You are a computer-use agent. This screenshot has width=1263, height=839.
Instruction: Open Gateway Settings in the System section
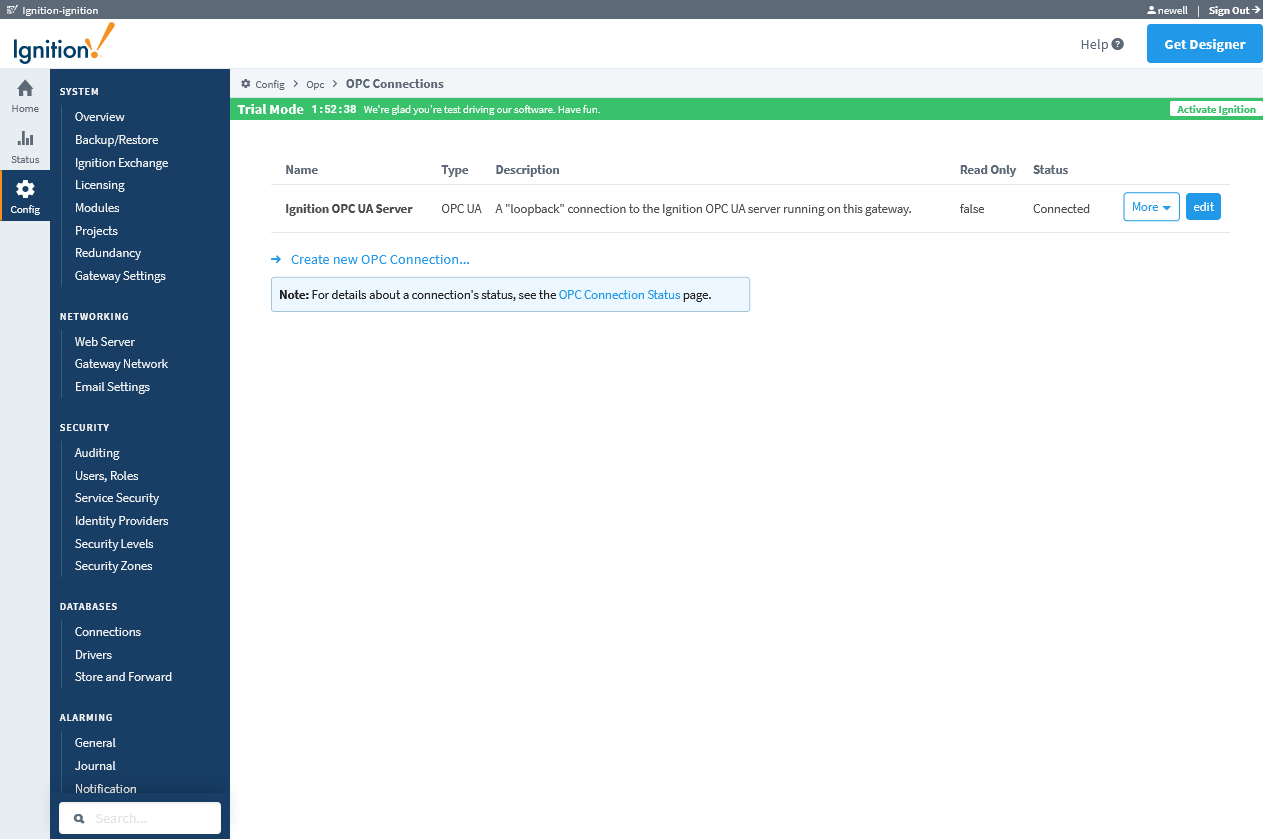click(x=120, y=275)
